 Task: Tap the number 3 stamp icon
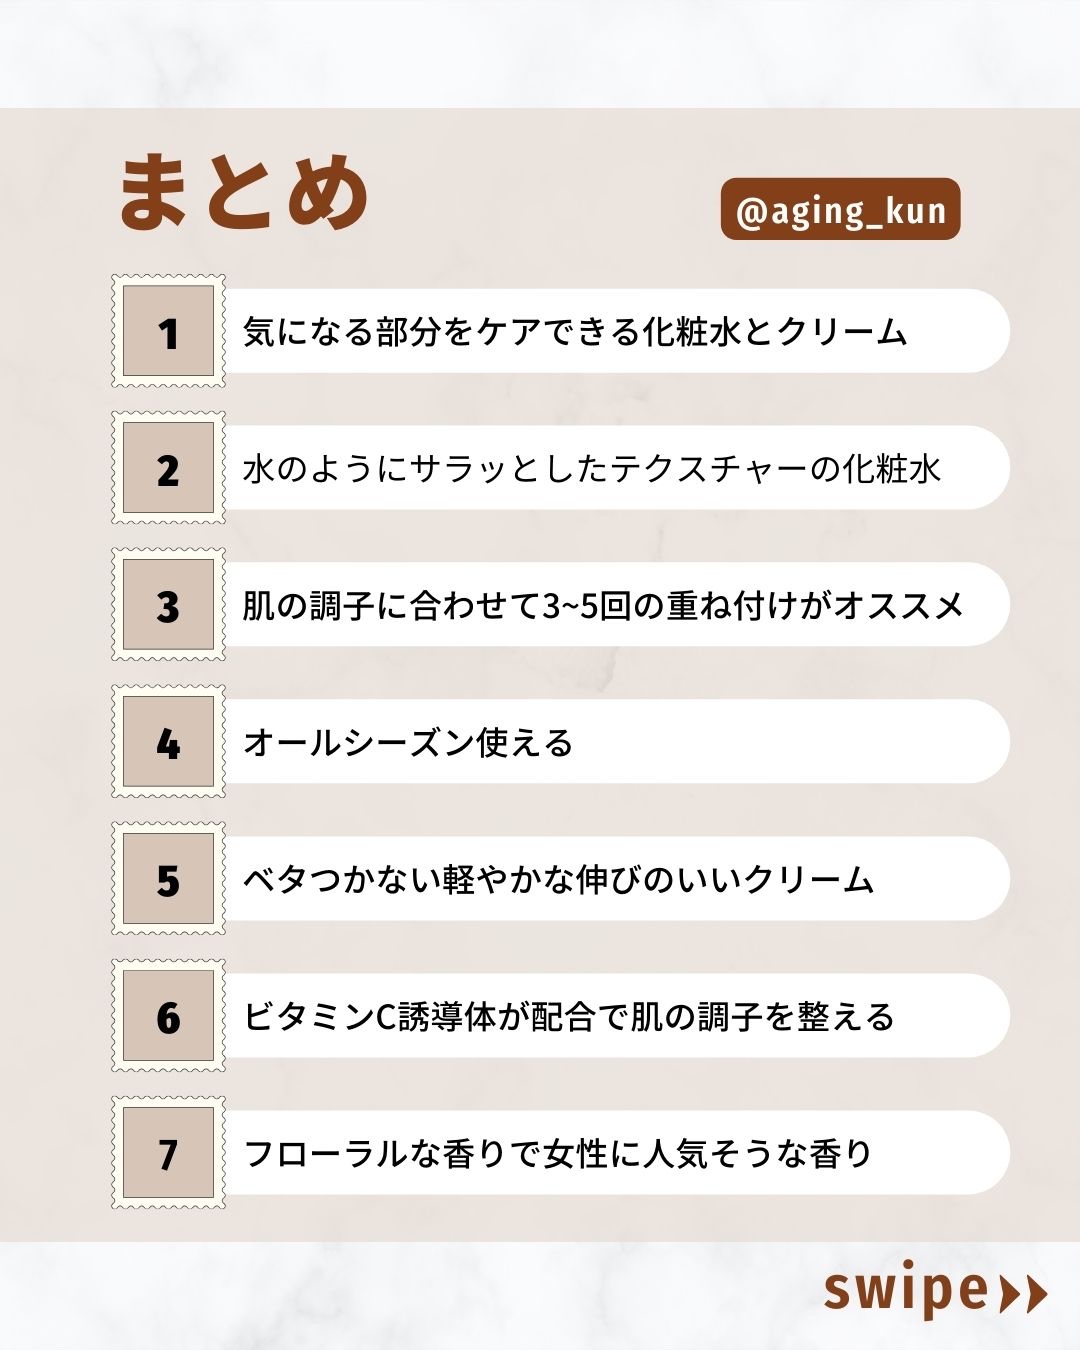click(x=168, y=606)
